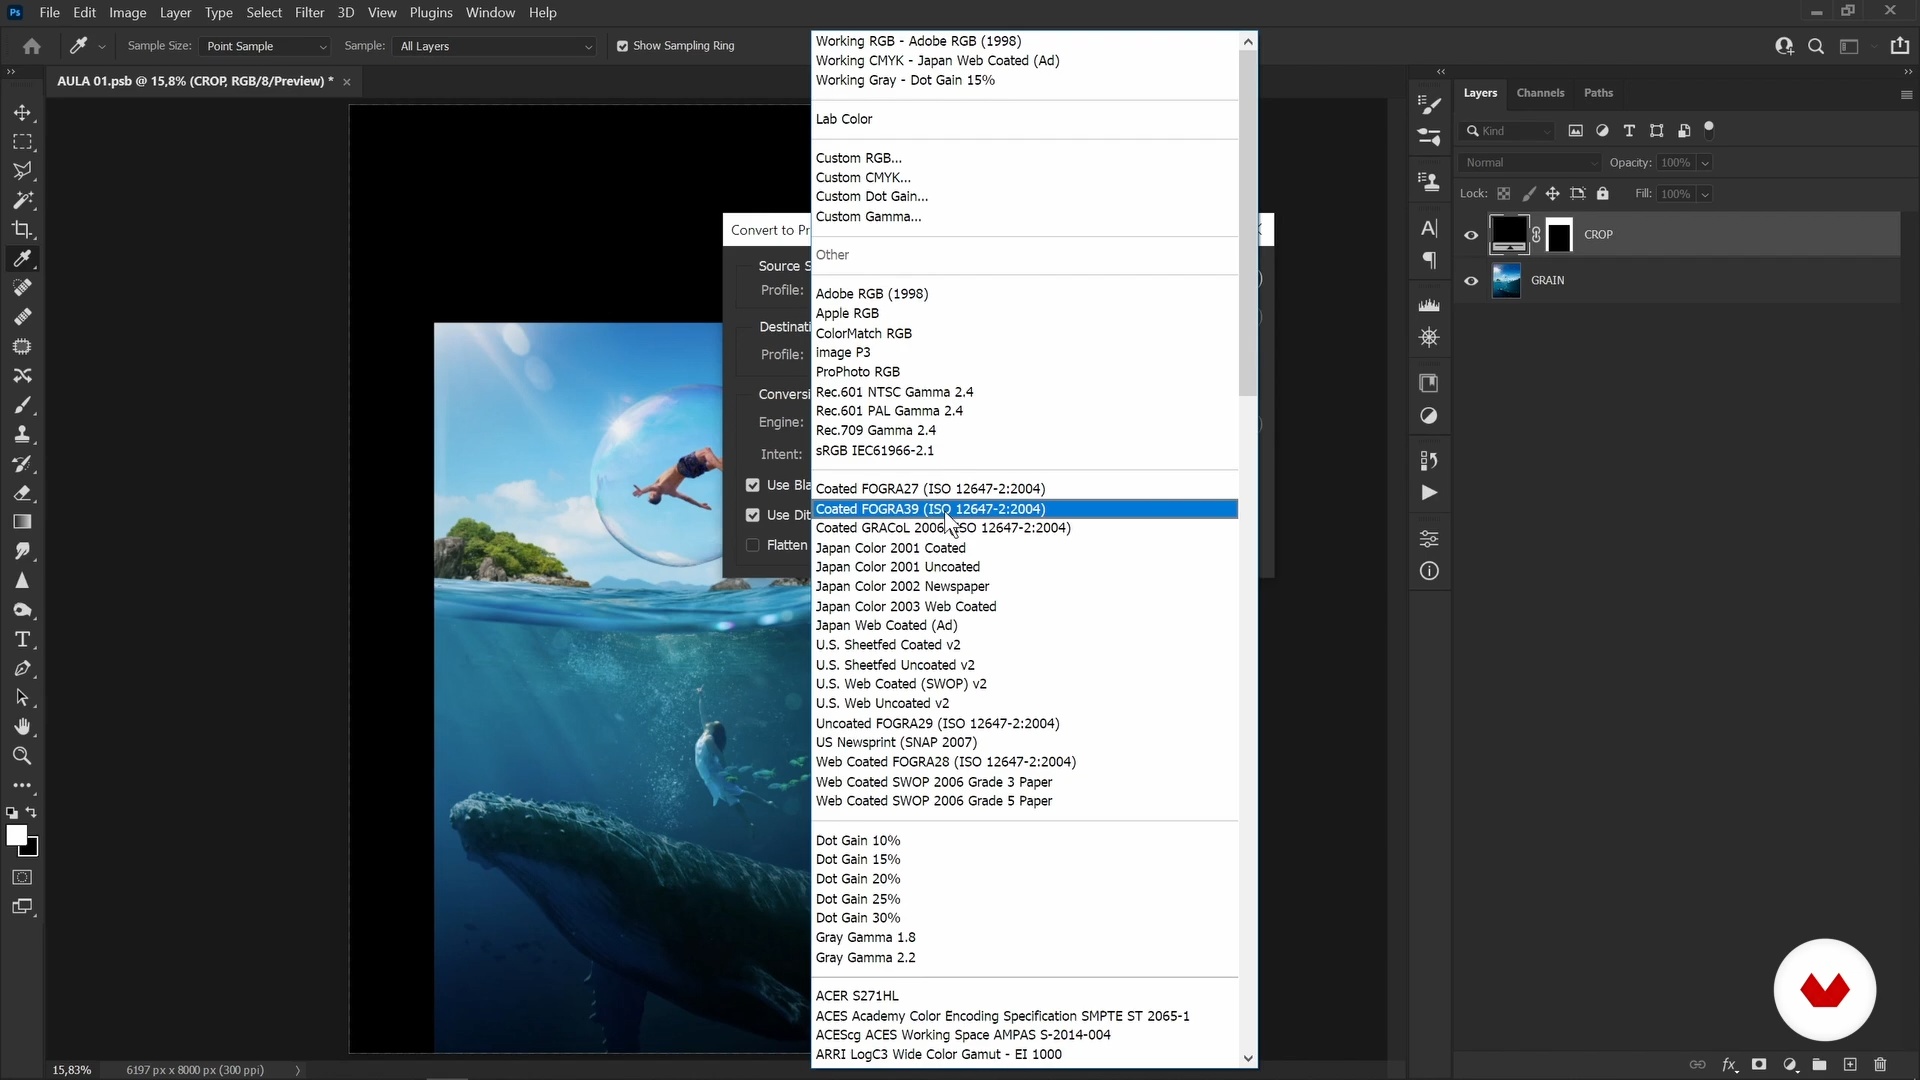Screen dimensions: 1920x1080
Task: Select the Hand tool
Action: click(22, 727)
